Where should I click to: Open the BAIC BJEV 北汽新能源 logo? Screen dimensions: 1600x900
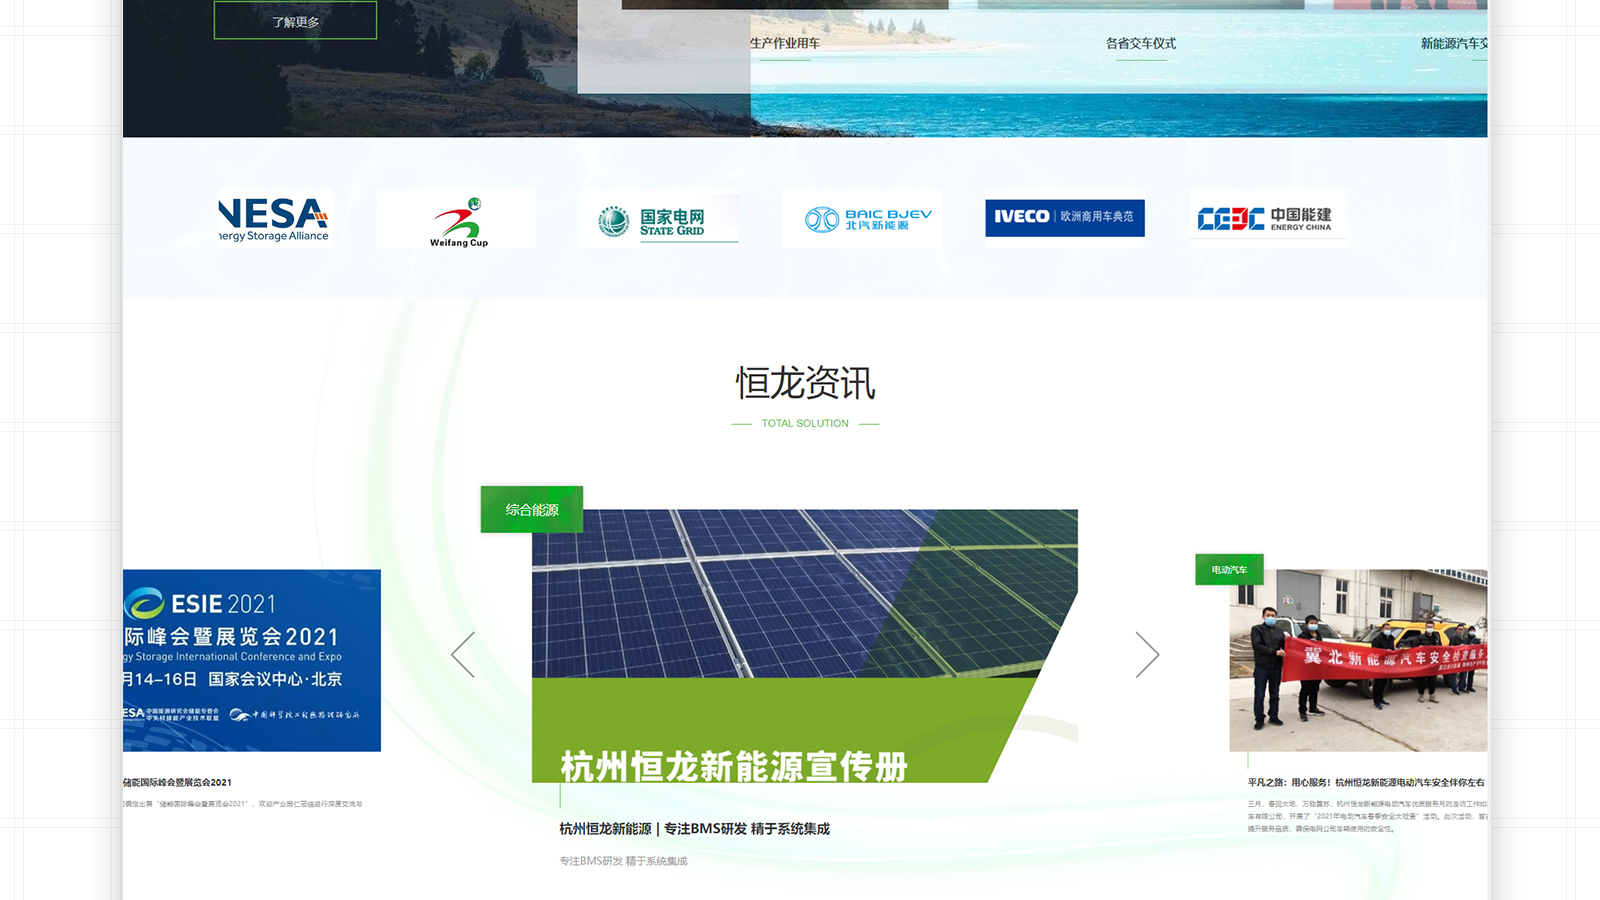(x=862, y=219)
